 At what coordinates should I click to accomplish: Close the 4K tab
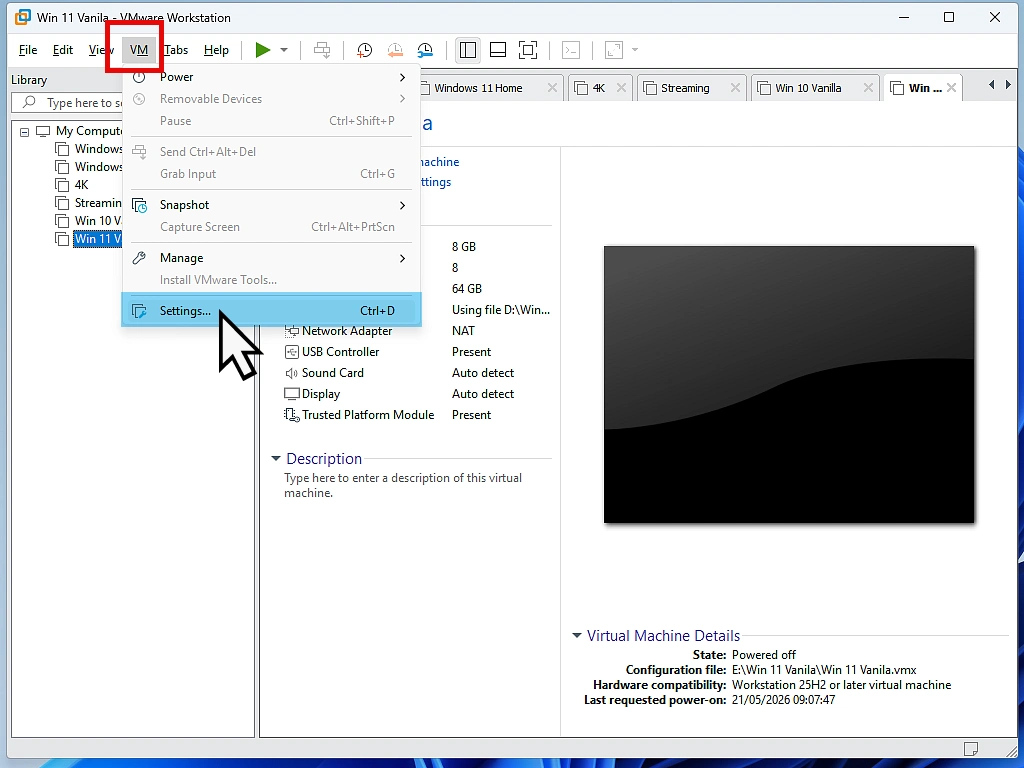[x=621, y=88]
